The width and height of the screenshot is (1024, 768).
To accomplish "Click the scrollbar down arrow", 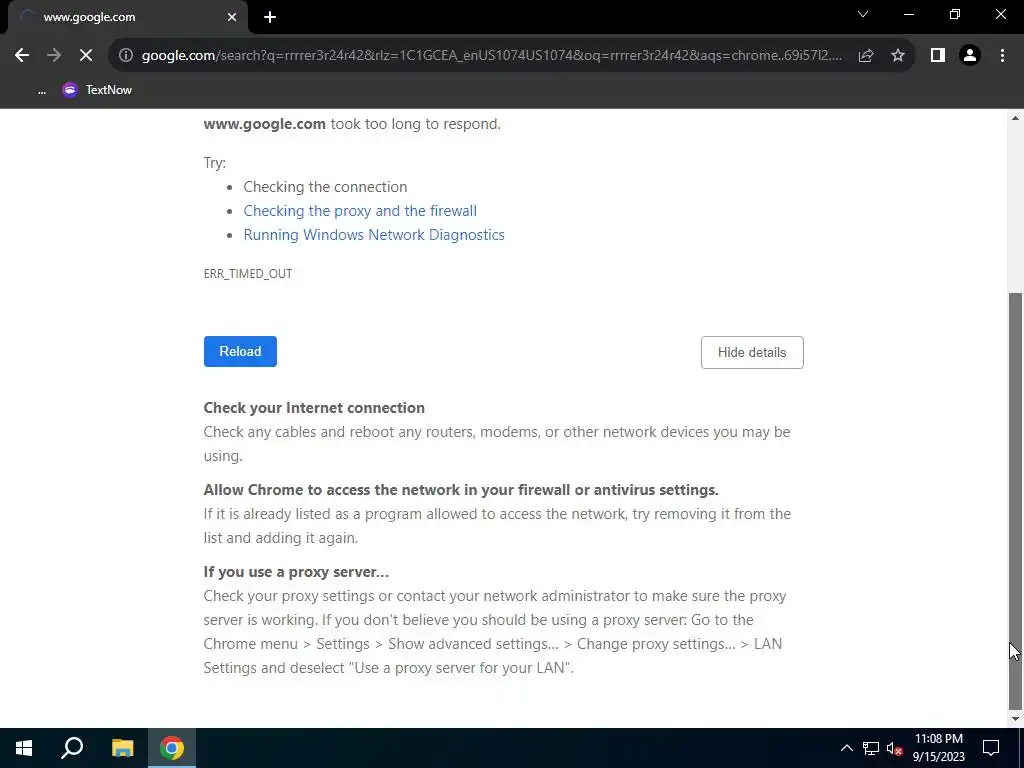I will pos(1015,719).
